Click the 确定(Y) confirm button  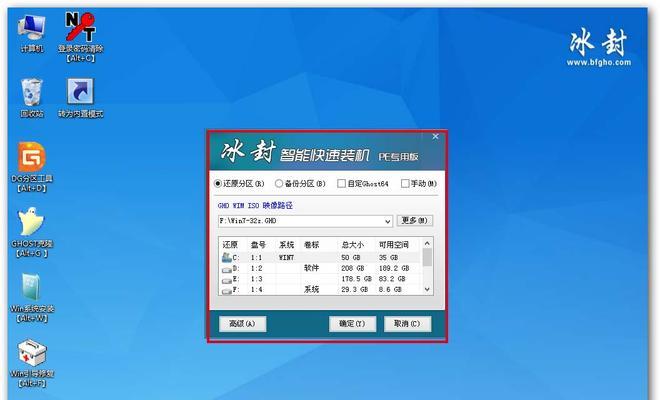(x=352, y=324)
